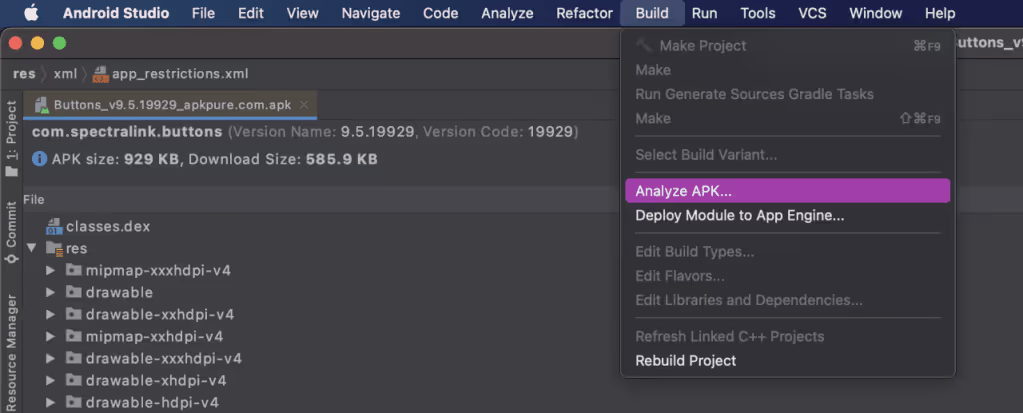Viewport: 1023px width, 413px height.
Task: Expand the drawable-xxxhdpi-v4 folder
Action: tap(50, 358)
